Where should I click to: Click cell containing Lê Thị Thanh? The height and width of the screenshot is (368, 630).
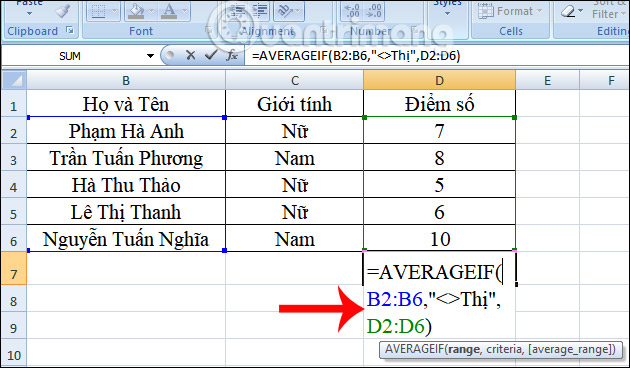pos(126,211)
